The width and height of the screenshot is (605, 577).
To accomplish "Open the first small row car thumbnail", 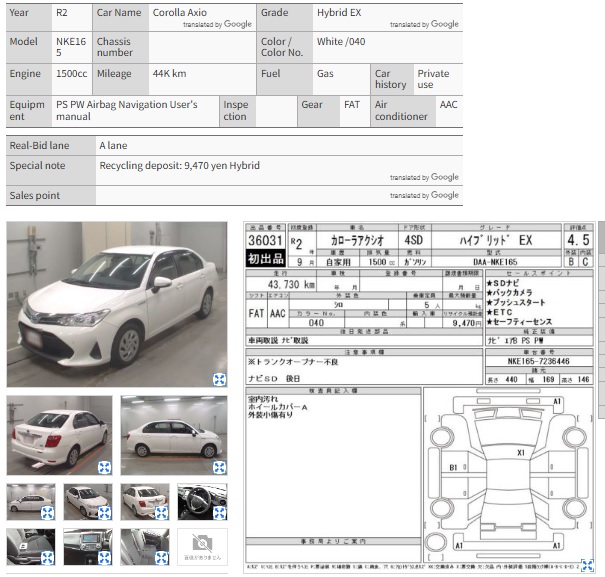I will (31, 502).
